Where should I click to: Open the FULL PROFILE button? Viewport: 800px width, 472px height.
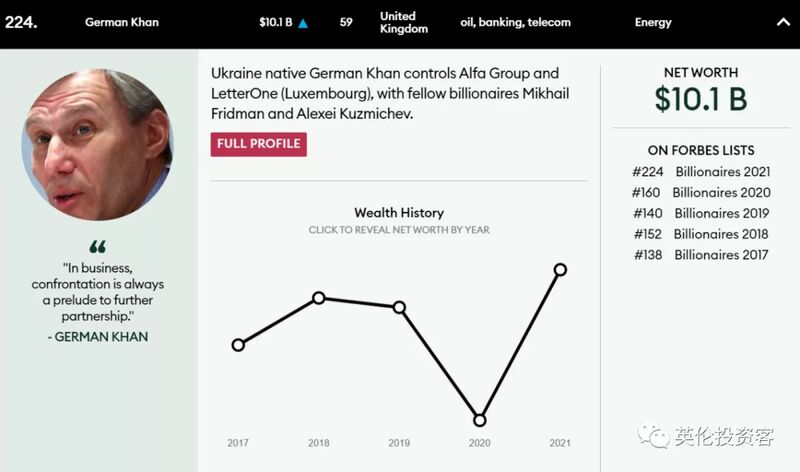point(259,144)
